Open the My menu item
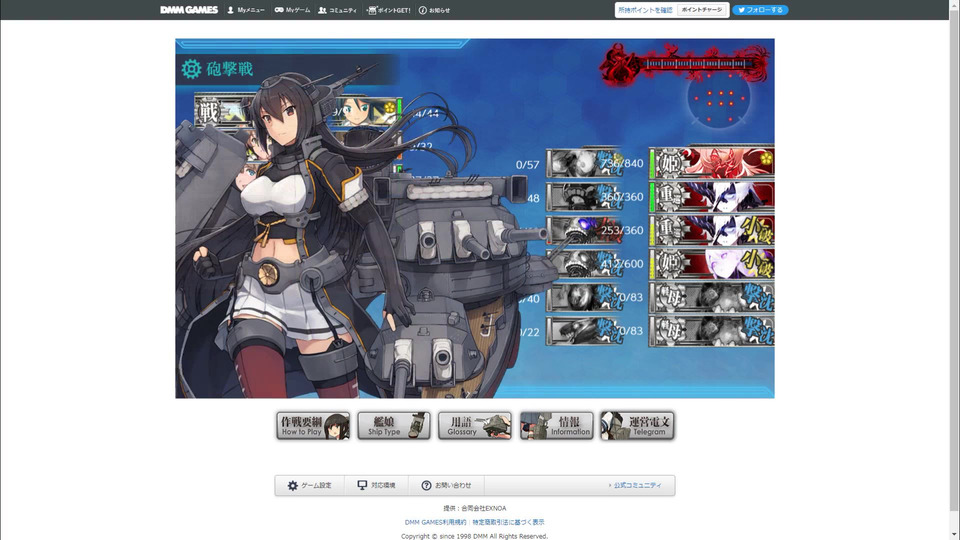The image size is (960, 540). tap(246, 10)
